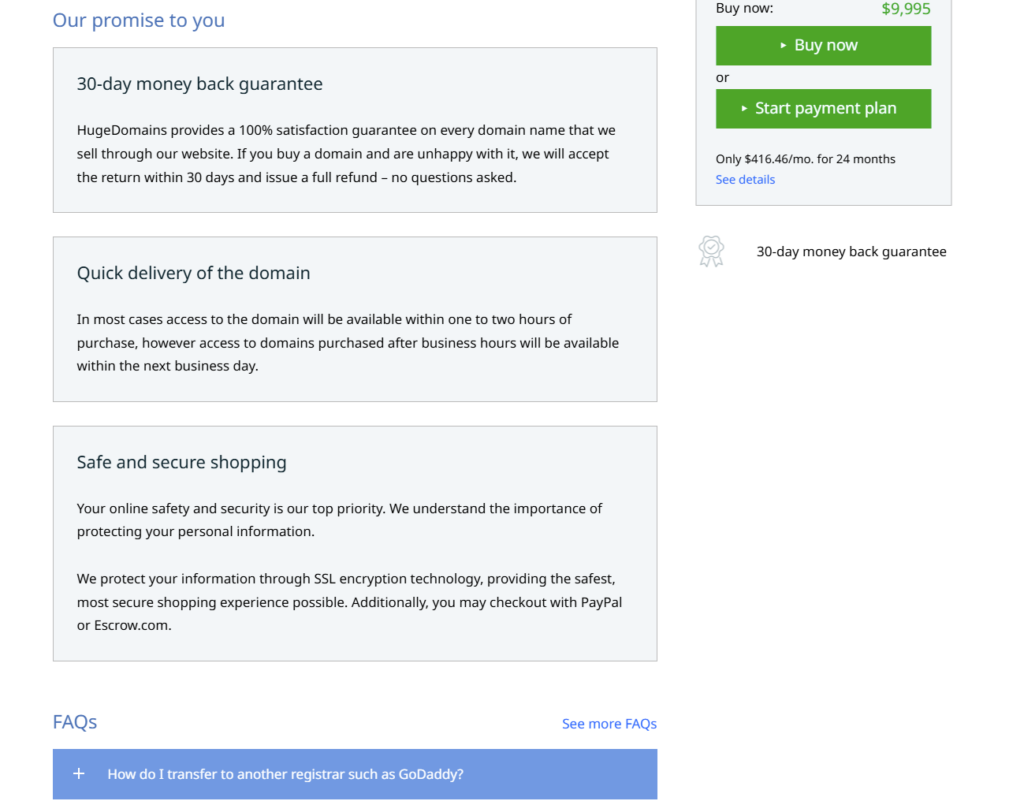
Task: Click the FAQs section heading
Action: 75,722
